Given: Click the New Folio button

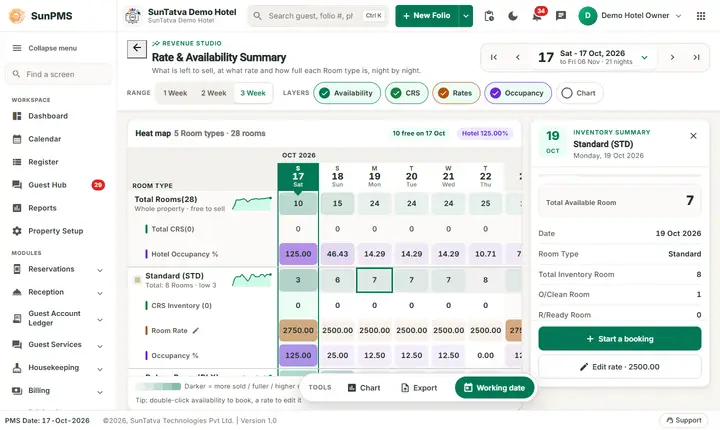Looking at the screenshot, I should 427,16.
